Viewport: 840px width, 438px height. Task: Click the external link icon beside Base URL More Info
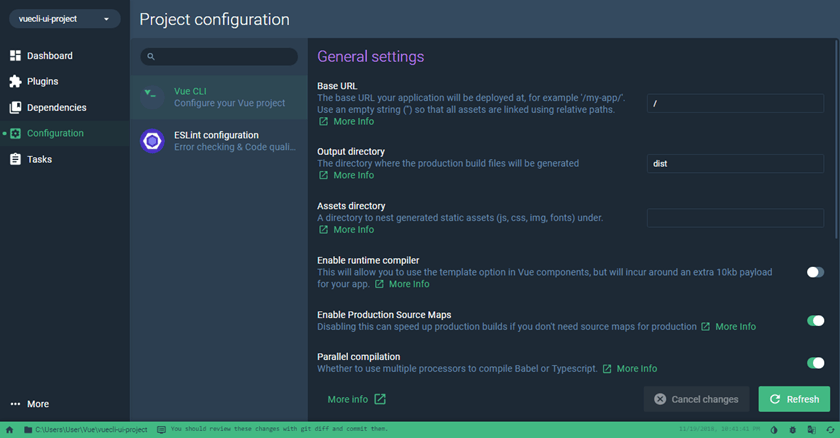pos(323,122)
